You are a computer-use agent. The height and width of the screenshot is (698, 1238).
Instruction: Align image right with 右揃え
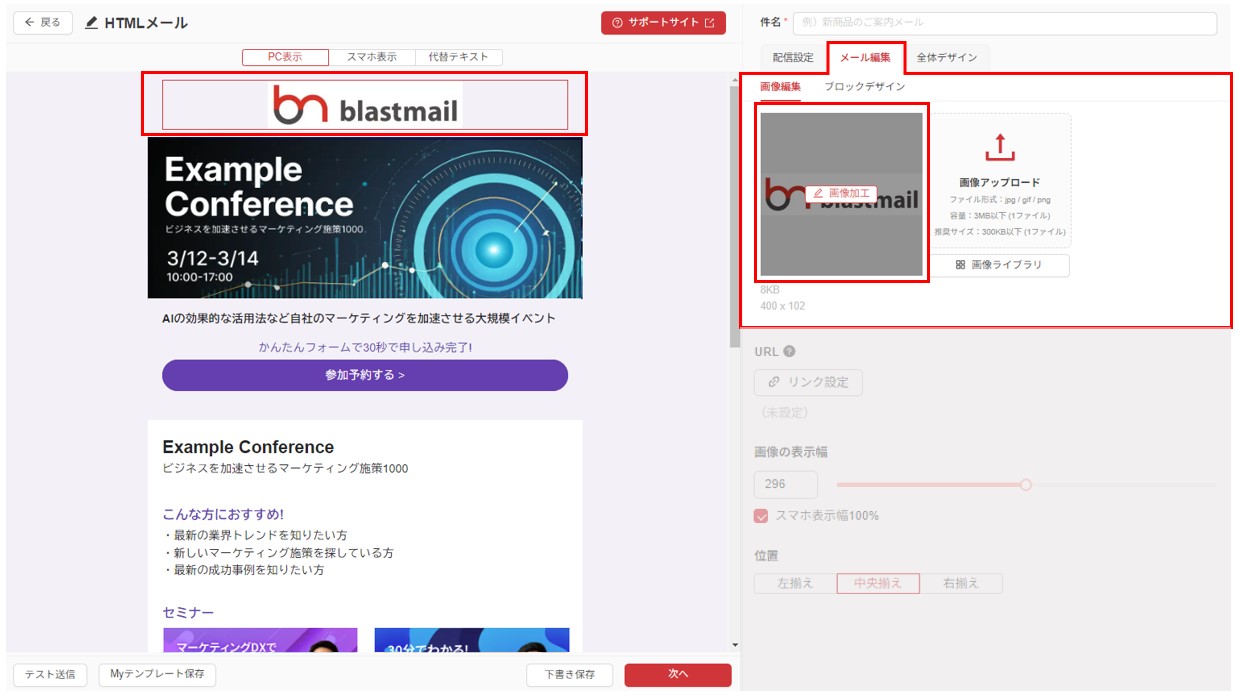961,583
